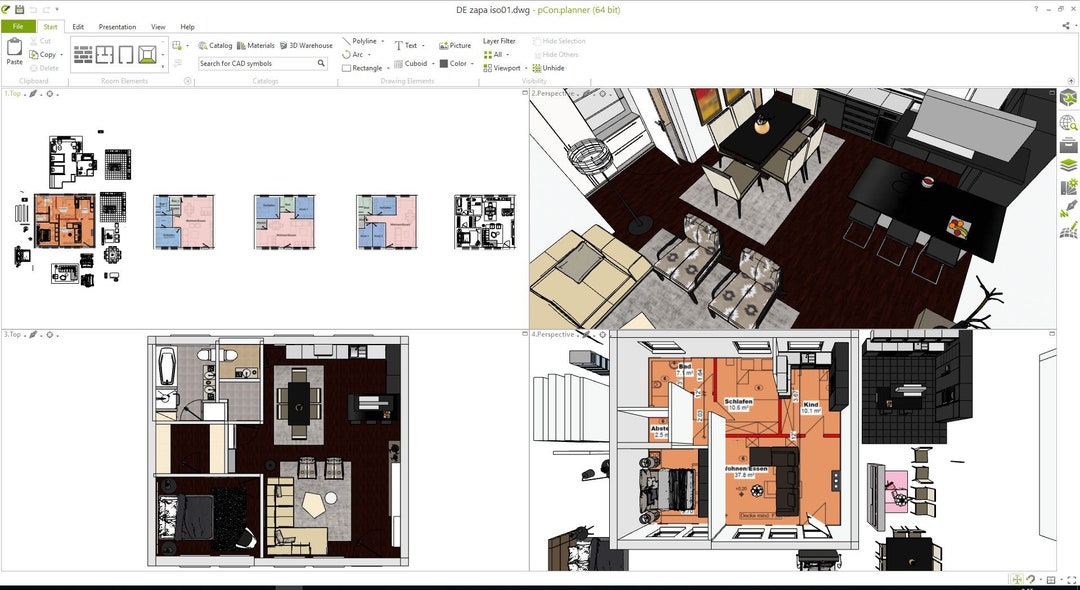Select the Arc drawing tool

[358, 54]
